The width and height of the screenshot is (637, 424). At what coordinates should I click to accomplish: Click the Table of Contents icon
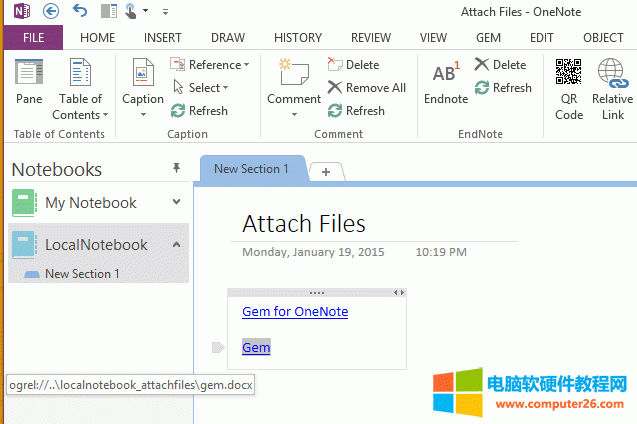pos(80,72)
